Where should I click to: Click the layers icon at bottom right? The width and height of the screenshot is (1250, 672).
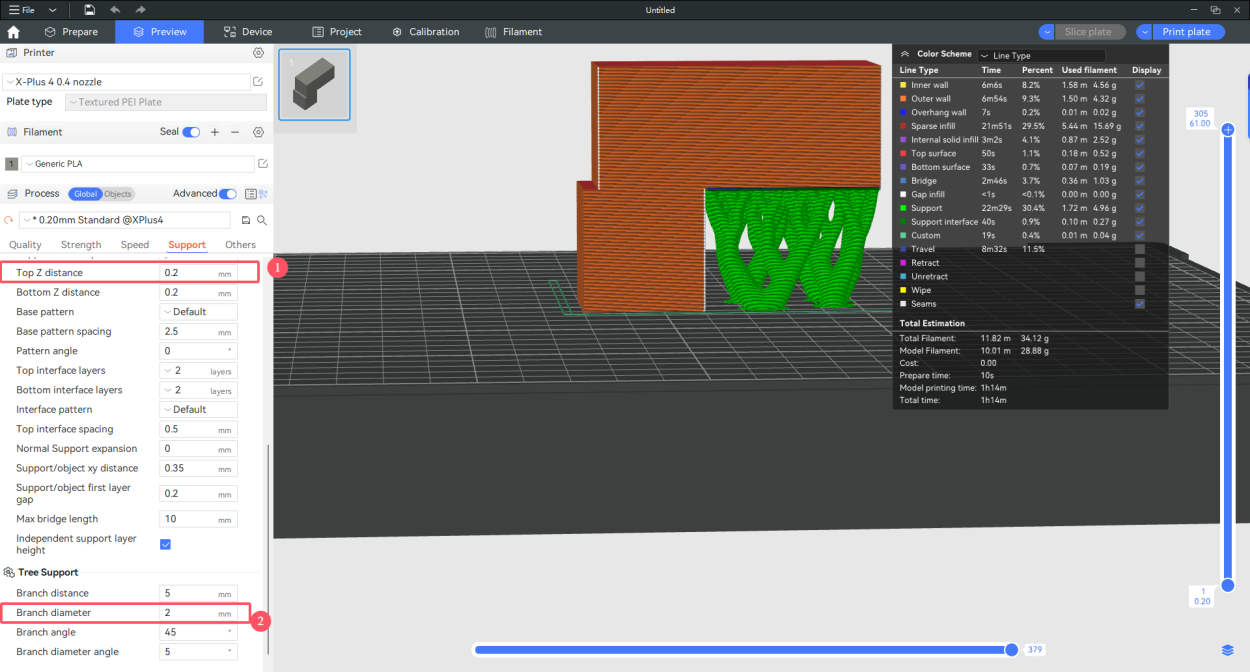1227,650
